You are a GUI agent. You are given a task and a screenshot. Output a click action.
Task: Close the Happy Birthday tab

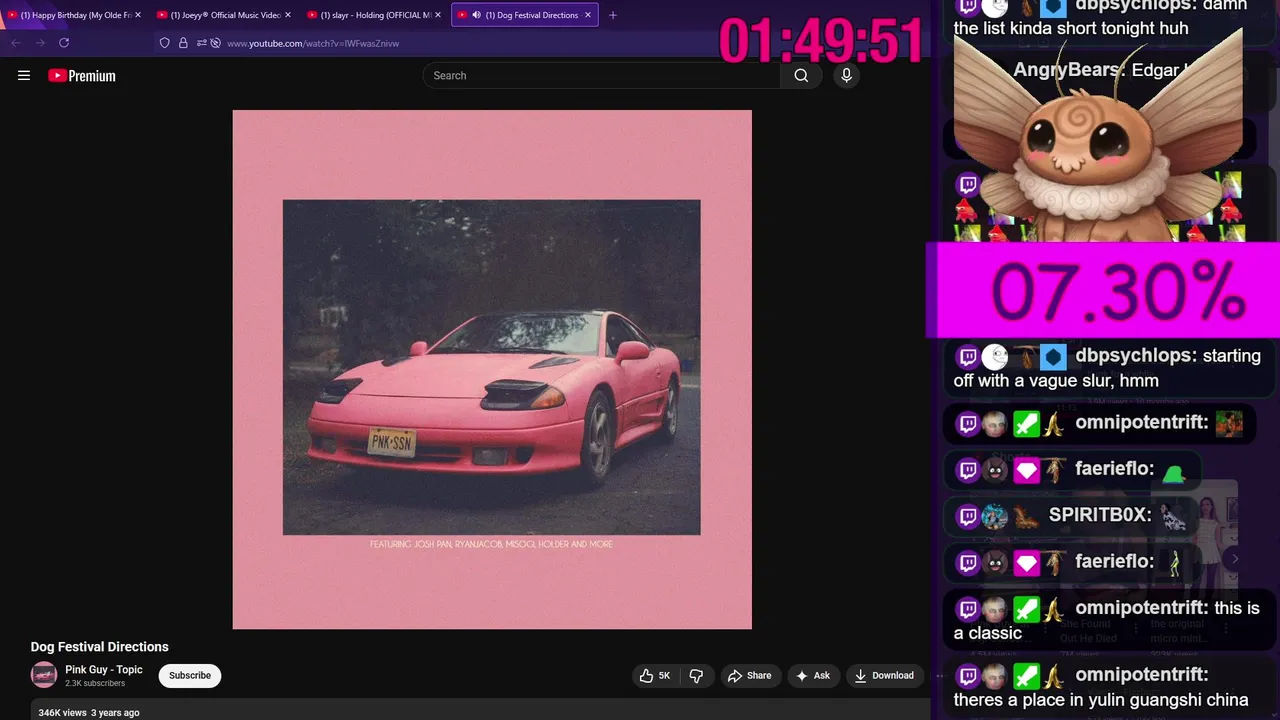pos(137,15)
